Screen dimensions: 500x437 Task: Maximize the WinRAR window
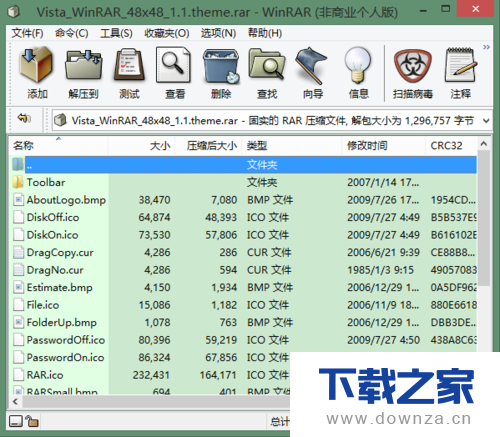coord(445,9)
